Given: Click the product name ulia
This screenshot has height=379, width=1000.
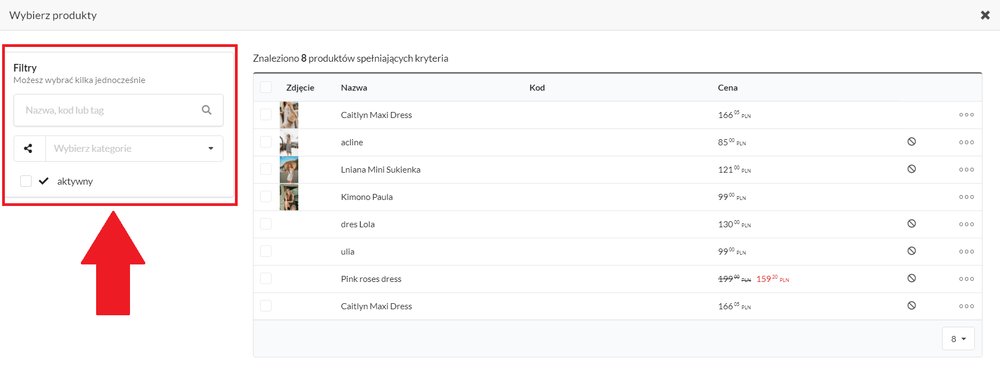Looking at the screenshot, I should point(348,251).
